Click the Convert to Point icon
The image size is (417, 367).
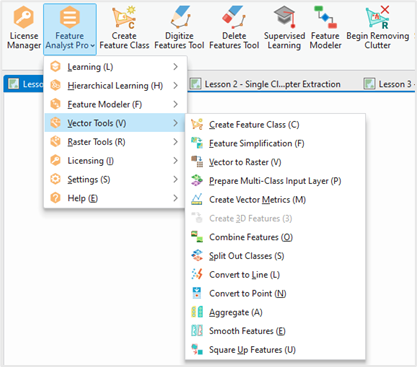coord(197,293)
